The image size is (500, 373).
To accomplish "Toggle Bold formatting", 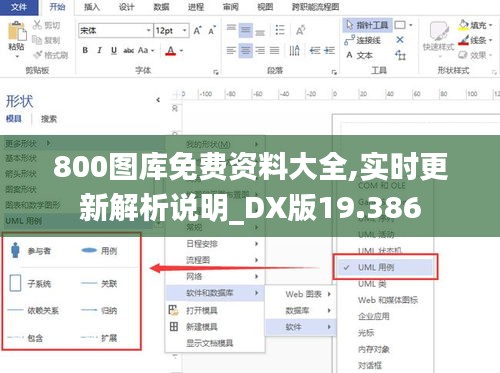I will point(85,50).
